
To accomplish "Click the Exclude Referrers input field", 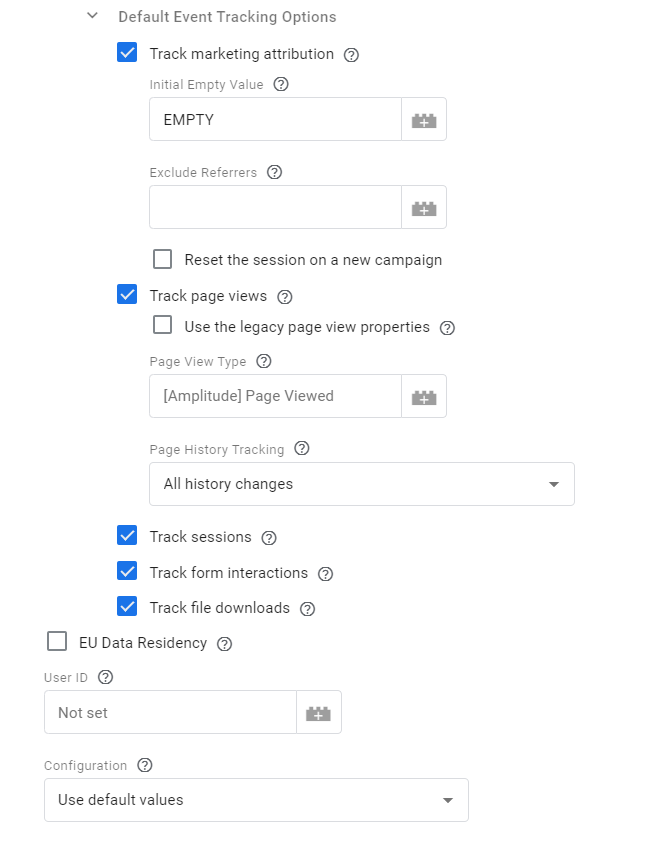I will (x=275, y=208).
